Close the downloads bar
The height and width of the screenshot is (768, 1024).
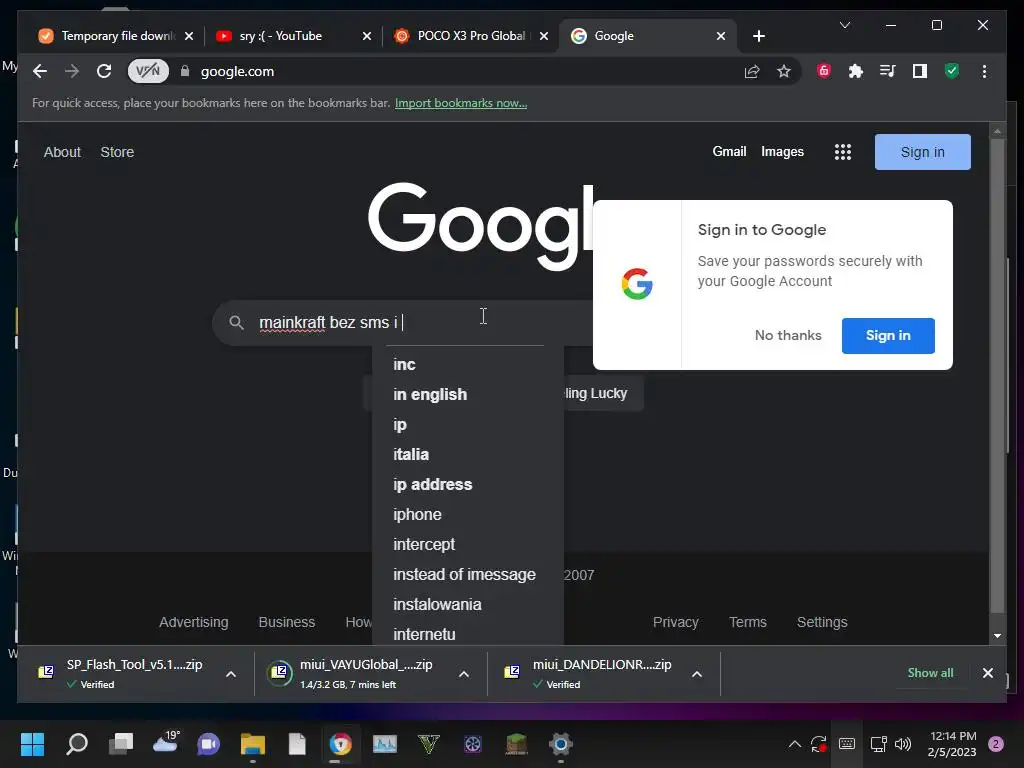tap(988, 673)
